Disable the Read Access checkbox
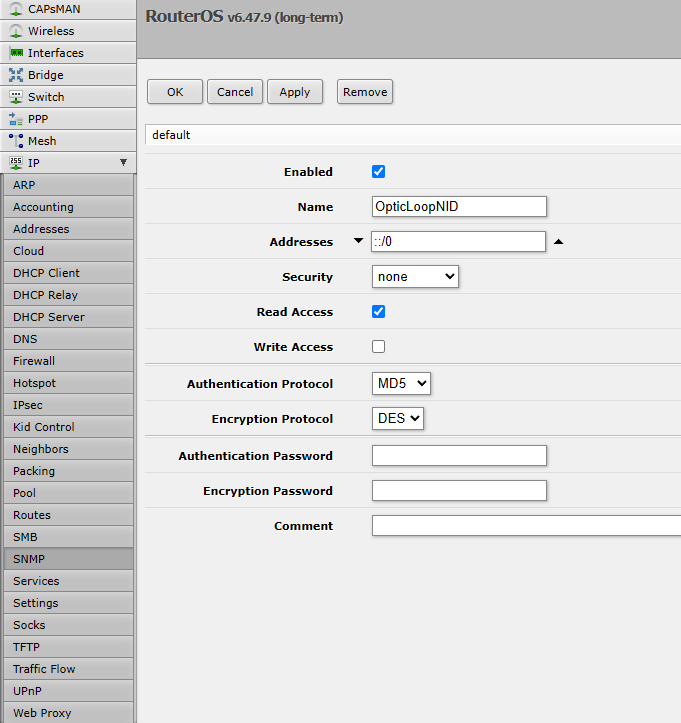 pos(378,312)
